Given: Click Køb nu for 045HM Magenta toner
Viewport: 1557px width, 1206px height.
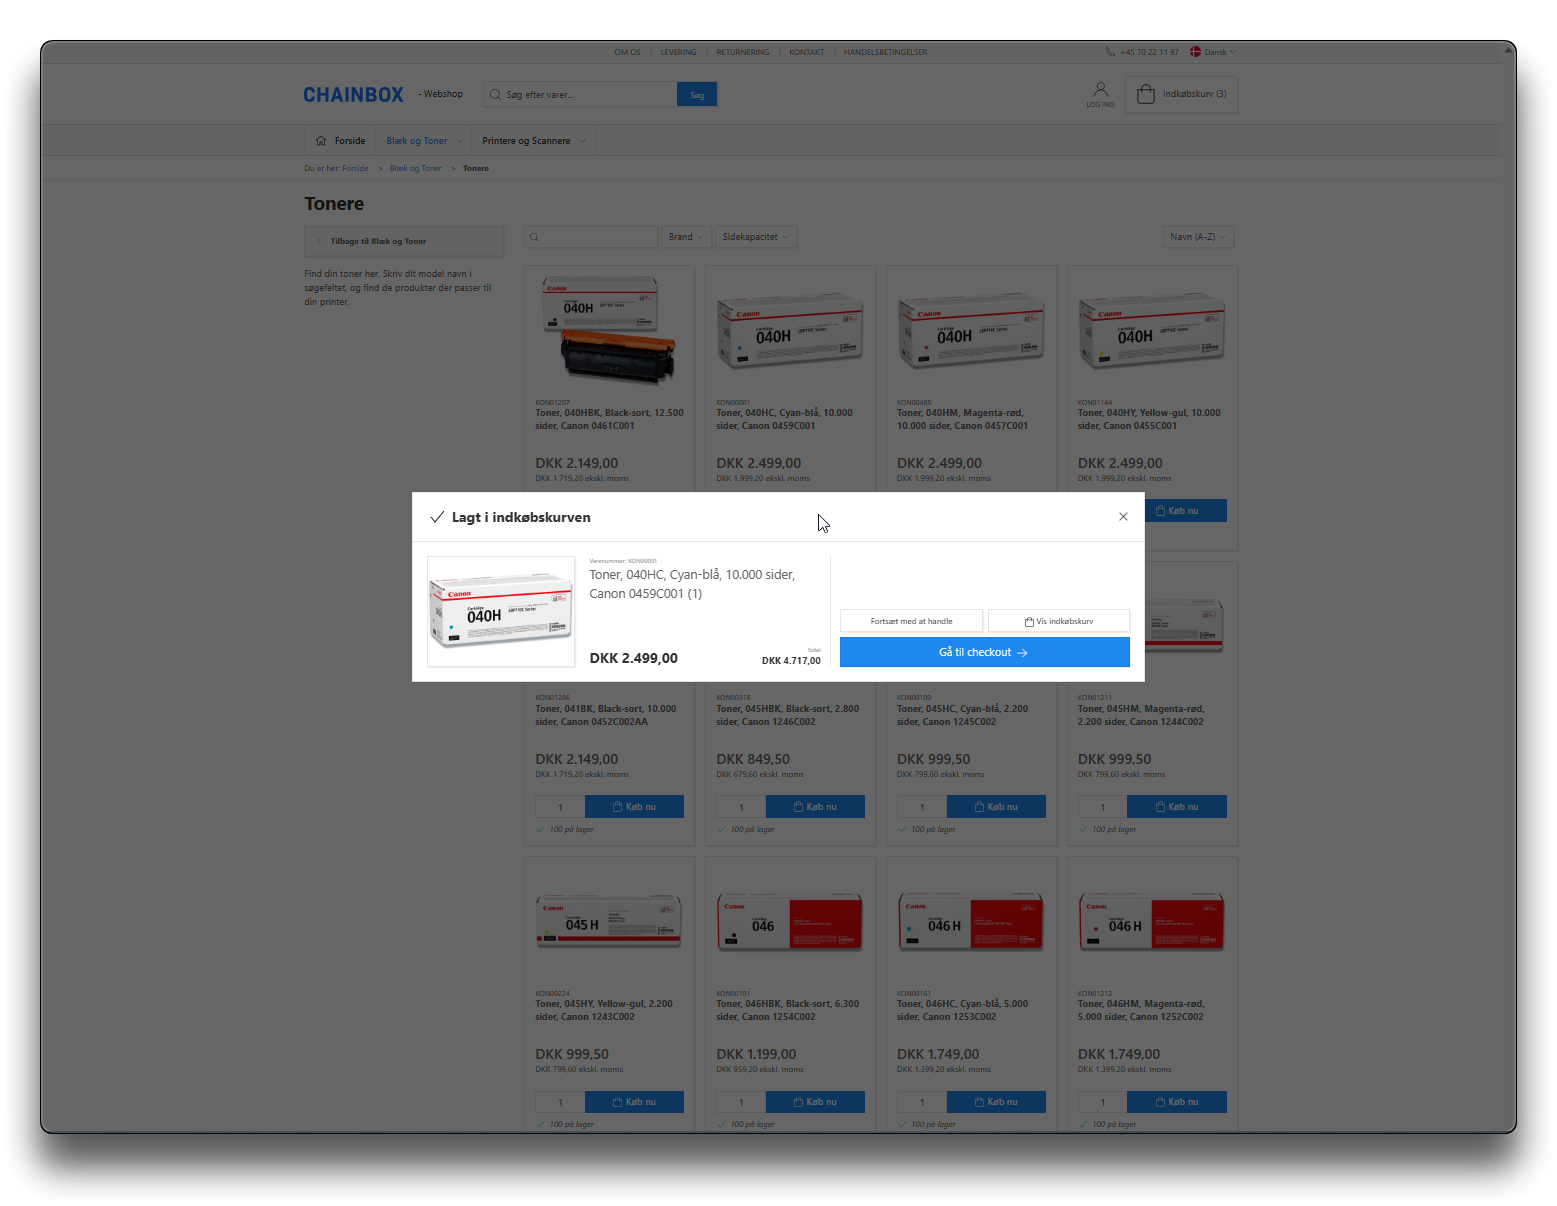Looking at the screenshot, I should (1177, 807).
